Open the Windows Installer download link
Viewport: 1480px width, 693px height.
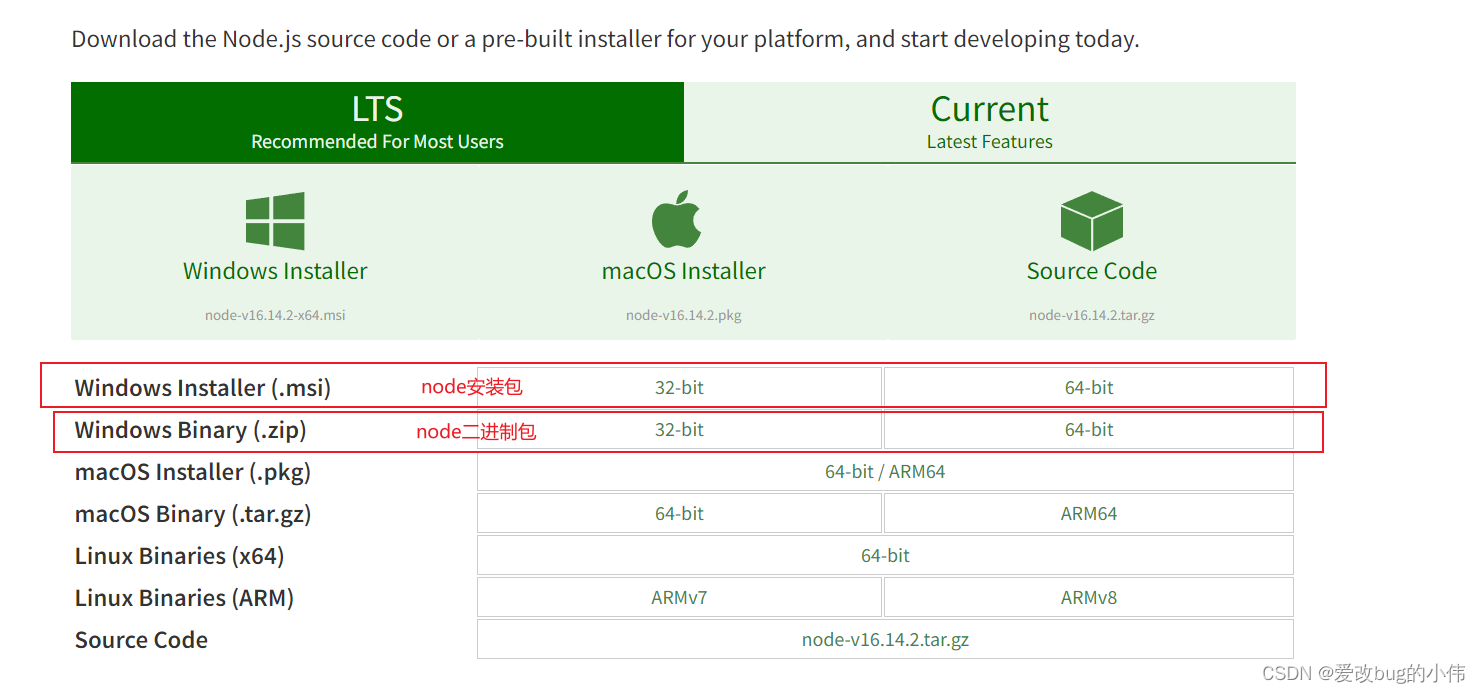[x=275, y=271]
